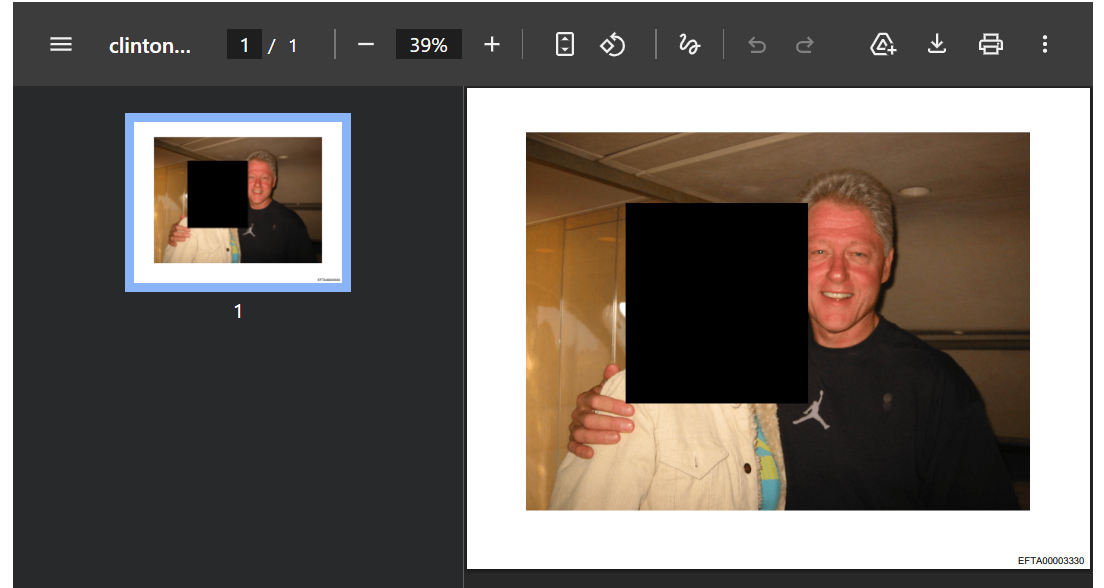The image size is (1104, 588).
Task: Click the EFTA00003330 document ID text
Action: click(x=1050, y=561)
